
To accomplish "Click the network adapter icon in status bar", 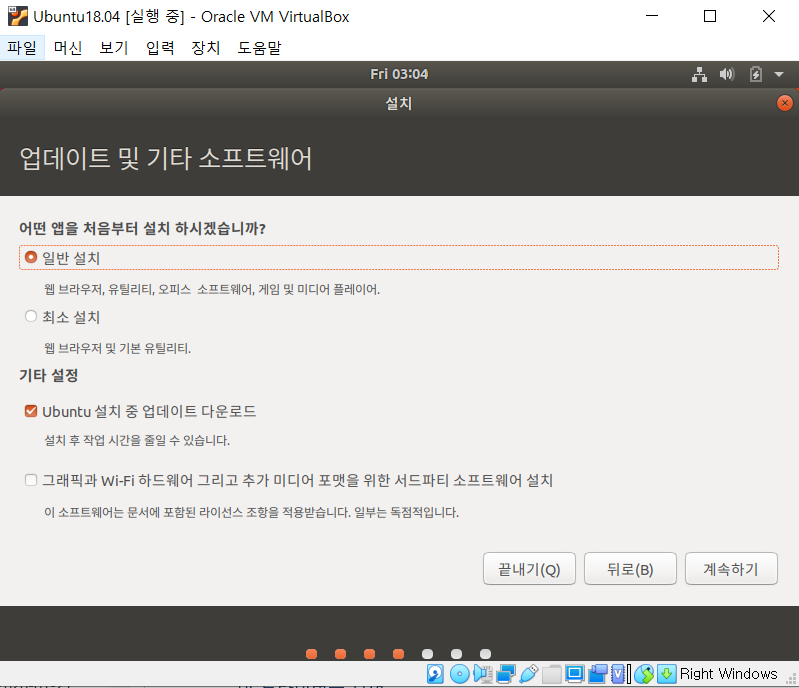I will [505, 674].
